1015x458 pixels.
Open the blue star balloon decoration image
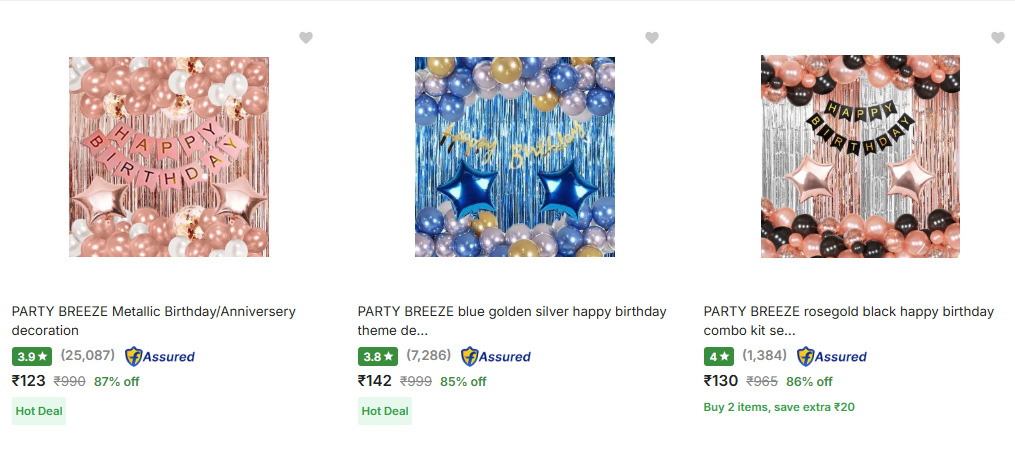(x=515, y=157)
